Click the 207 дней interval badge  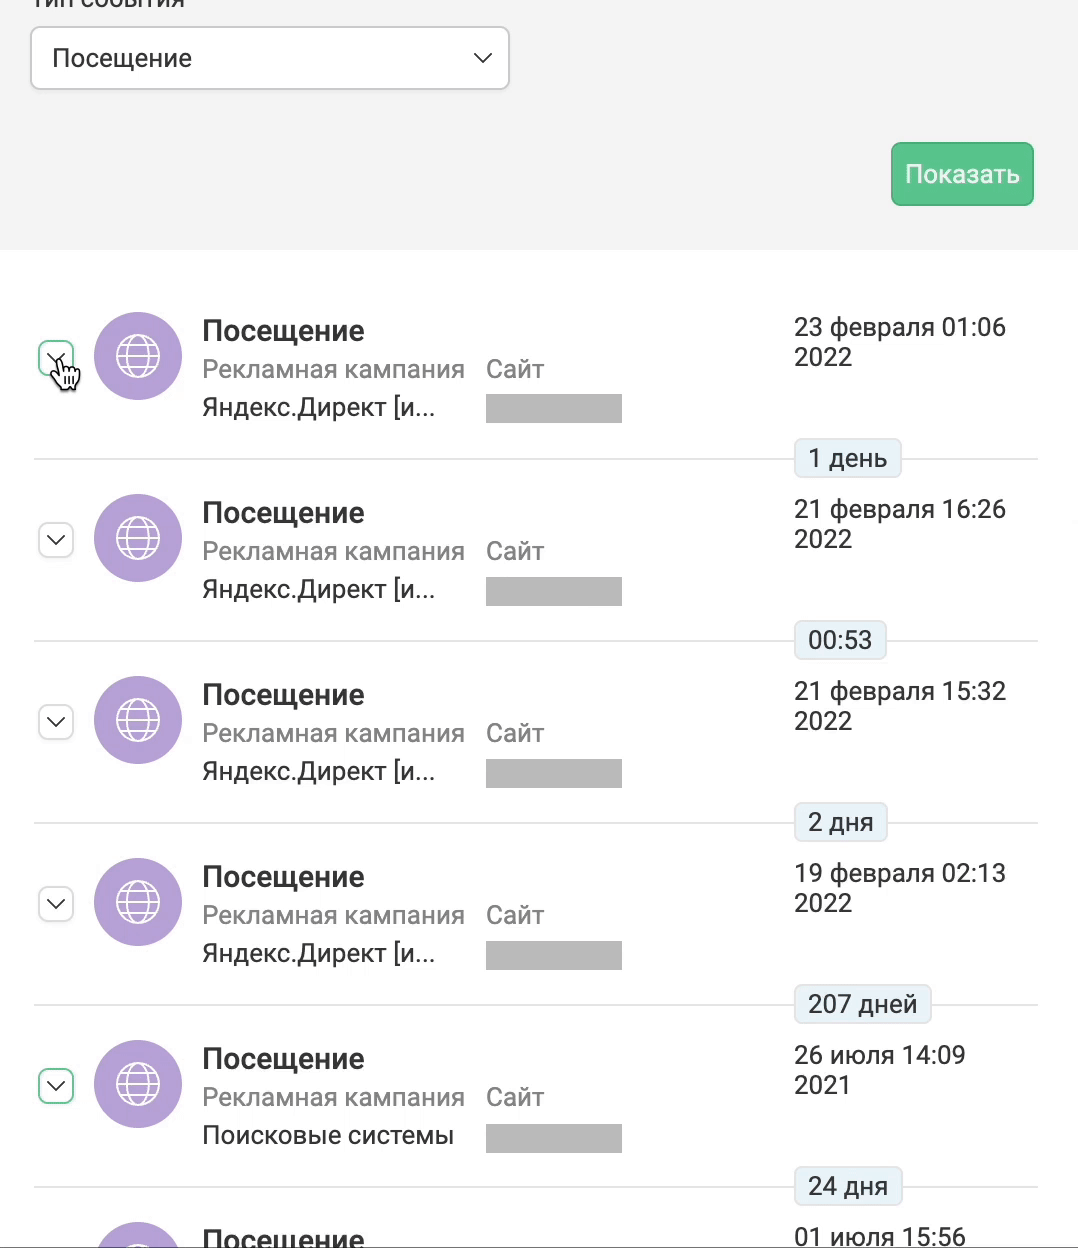coord(863,1004)
